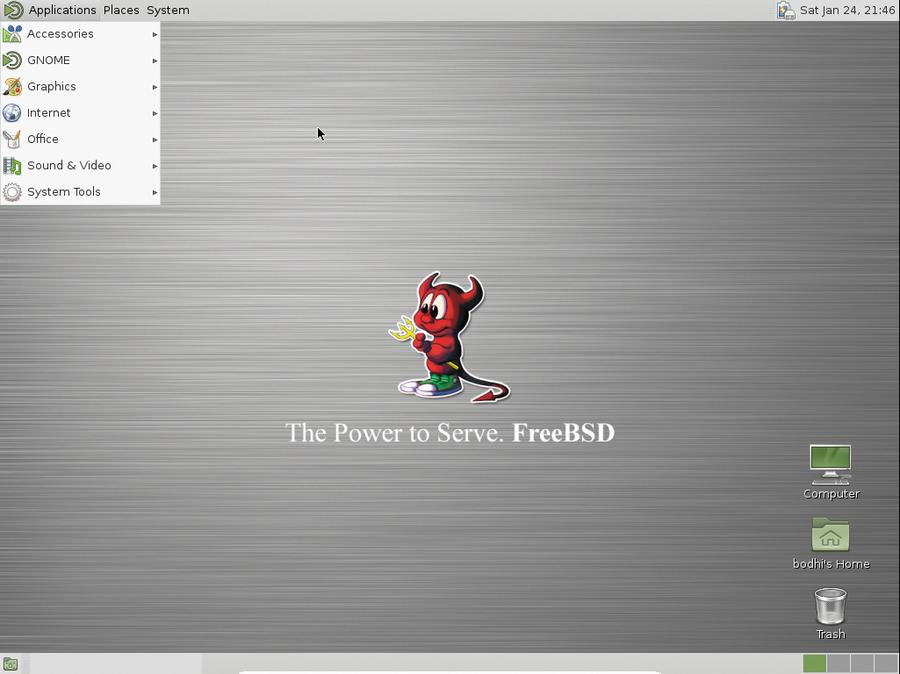Switch to the third workspace in switcher
This screenshot has height=674, width=900.
pyautogui.click(x=862, y=664)
